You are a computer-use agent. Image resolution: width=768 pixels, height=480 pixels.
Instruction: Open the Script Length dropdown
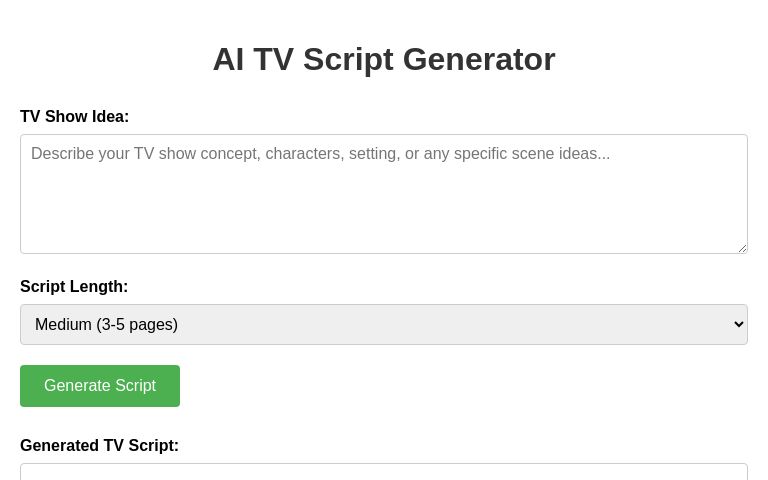click(x=384, y=325)
